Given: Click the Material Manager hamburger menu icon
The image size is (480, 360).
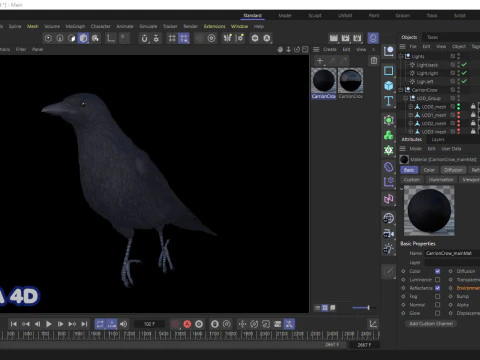Looking at the screenshot, I should [x=316, y=49].
